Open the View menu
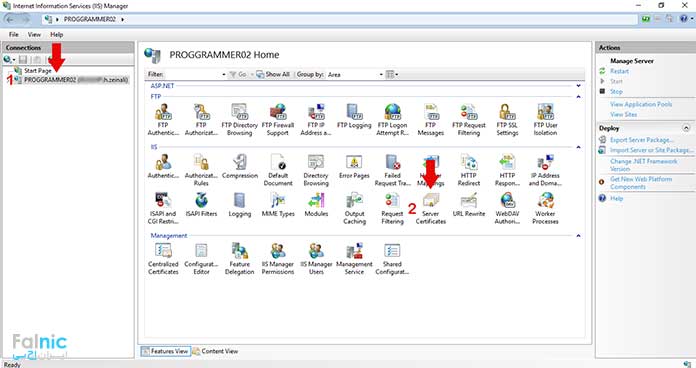696x368 pixels. click(x=34, y=34)
